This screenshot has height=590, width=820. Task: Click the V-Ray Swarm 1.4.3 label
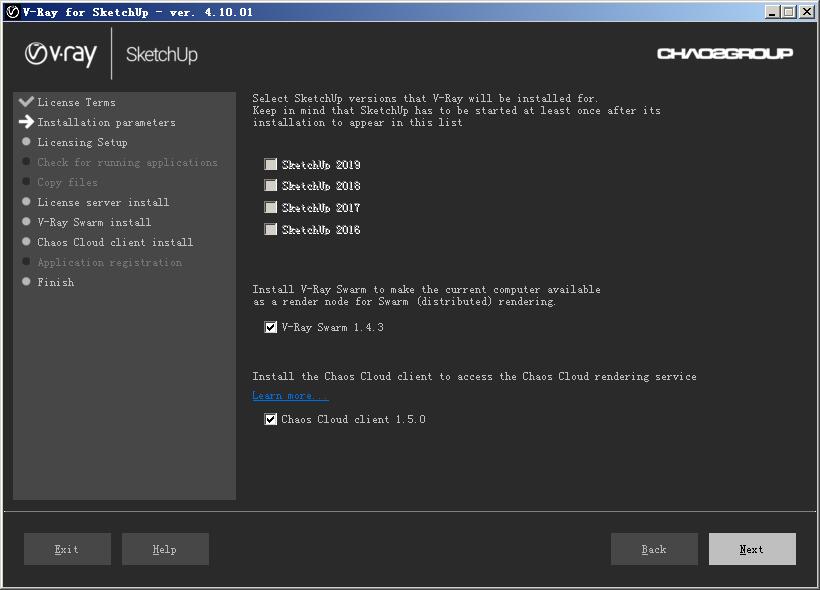pos(333,327)
